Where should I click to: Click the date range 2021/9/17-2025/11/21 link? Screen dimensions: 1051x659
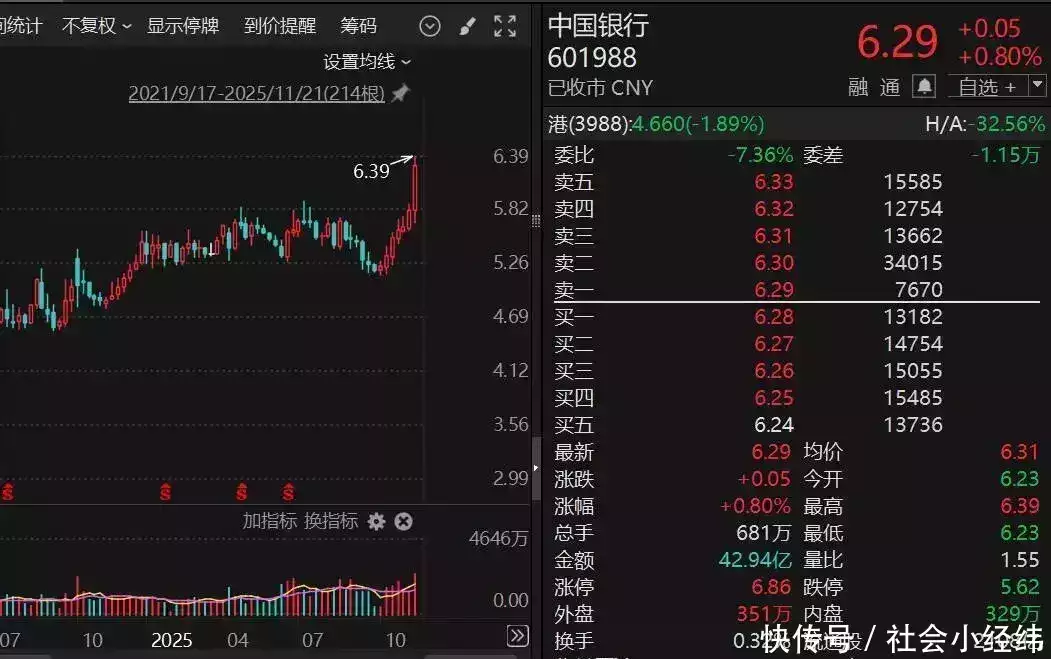[x=258, y=91]
